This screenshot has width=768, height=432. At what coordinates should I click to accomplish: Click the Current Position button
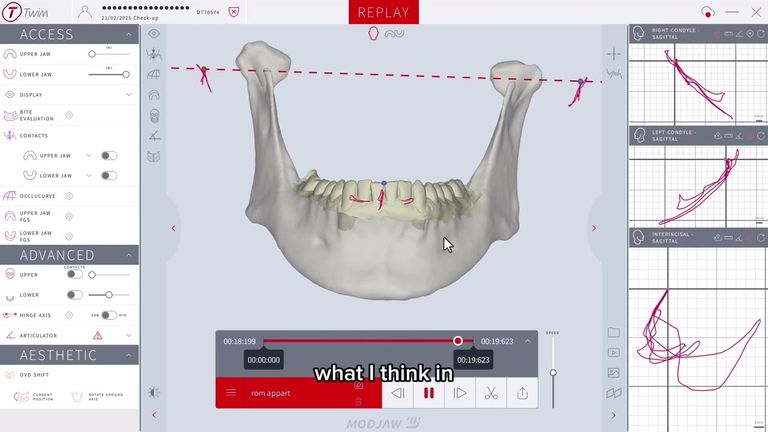click(x=34, y=396)
